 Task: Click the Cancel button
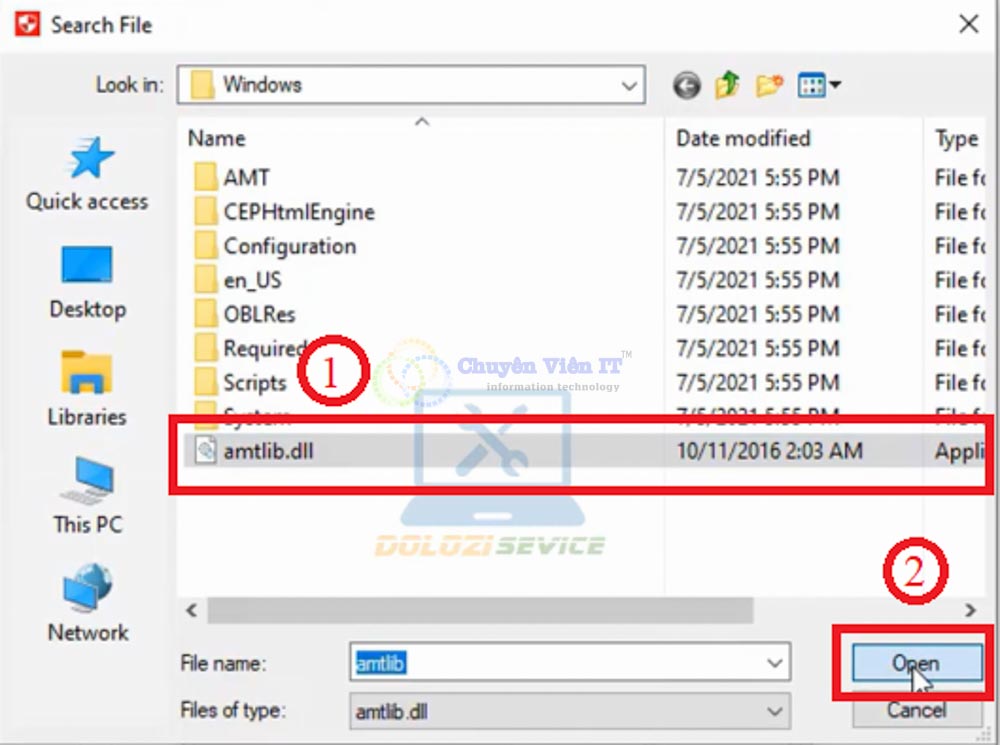coord(916,710)
